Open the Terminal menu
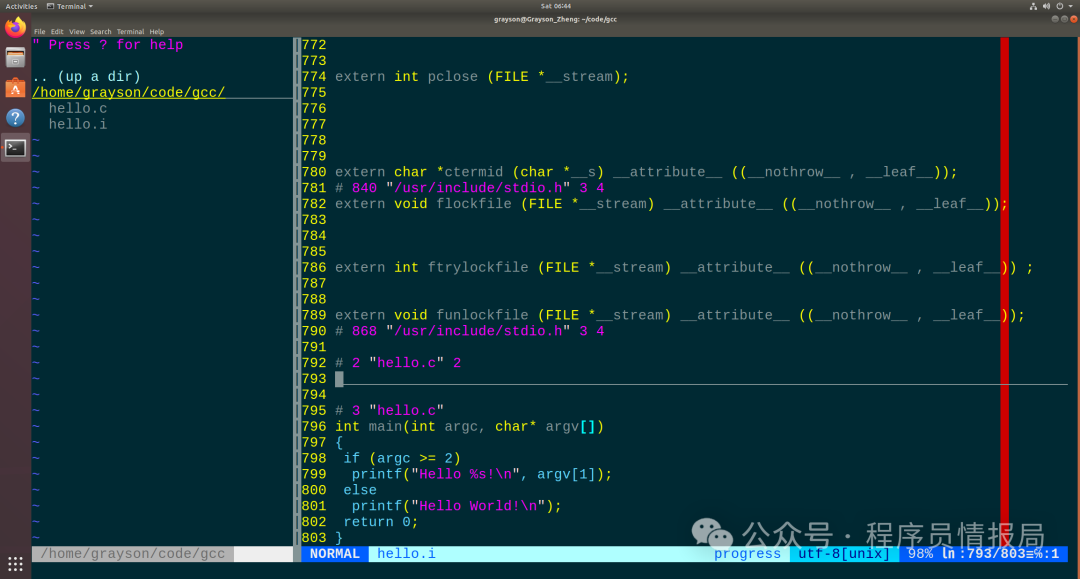Viewport: 1080px width, 579px height. pyautogui.click(x=130, y=32)
